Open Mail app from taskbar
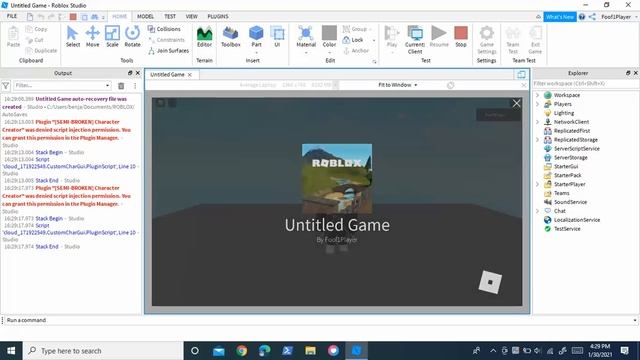The height and width of the screenshot is (360, 640). (218, 351)
